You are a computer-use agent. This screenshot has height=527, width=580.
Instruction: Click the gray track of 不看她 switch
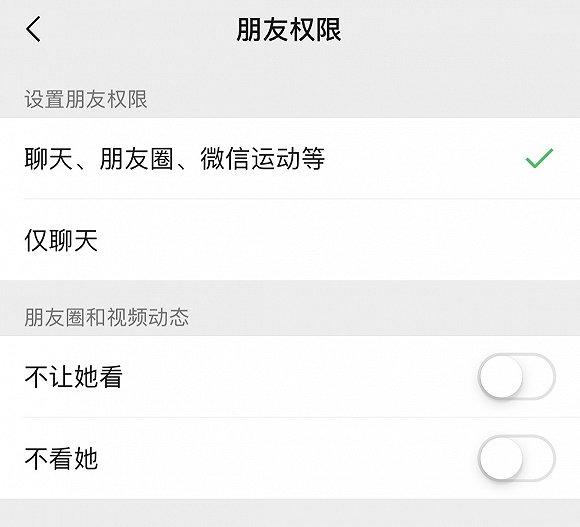tap(540, 459)
